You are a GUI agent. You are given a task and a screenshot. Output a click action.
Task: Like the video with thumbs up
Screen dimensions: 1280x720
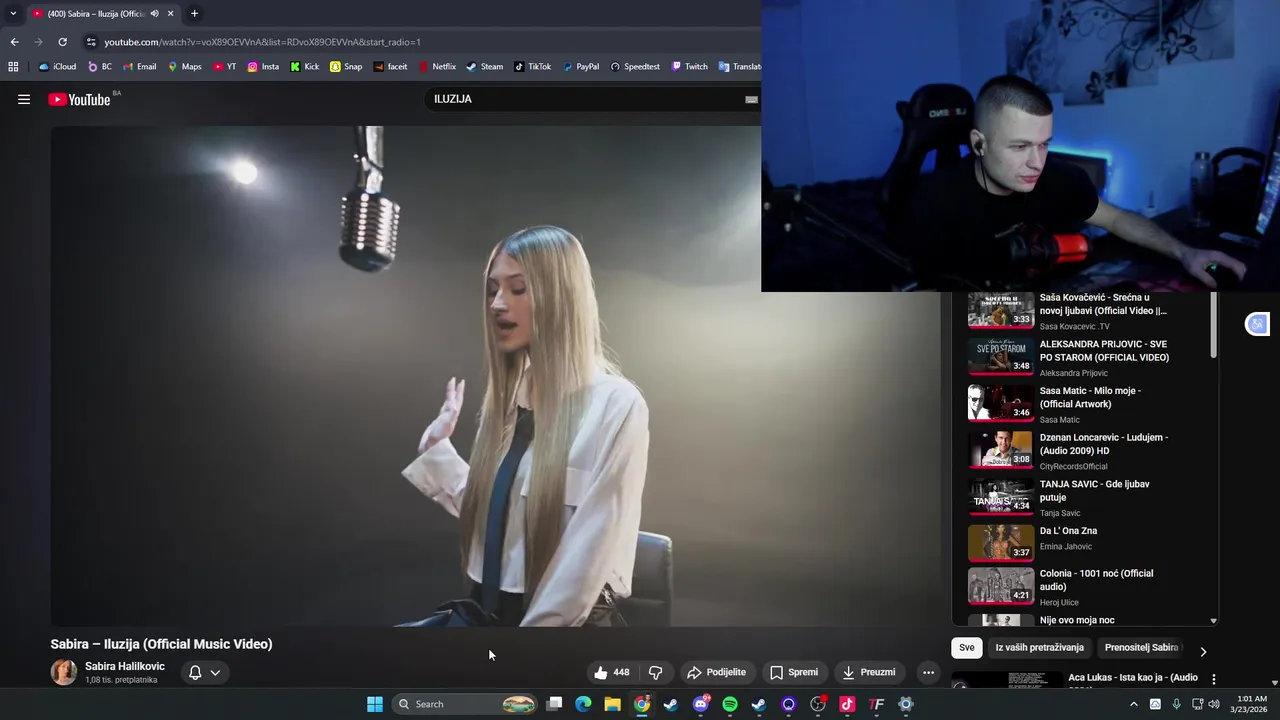click(x=611, y=672)
